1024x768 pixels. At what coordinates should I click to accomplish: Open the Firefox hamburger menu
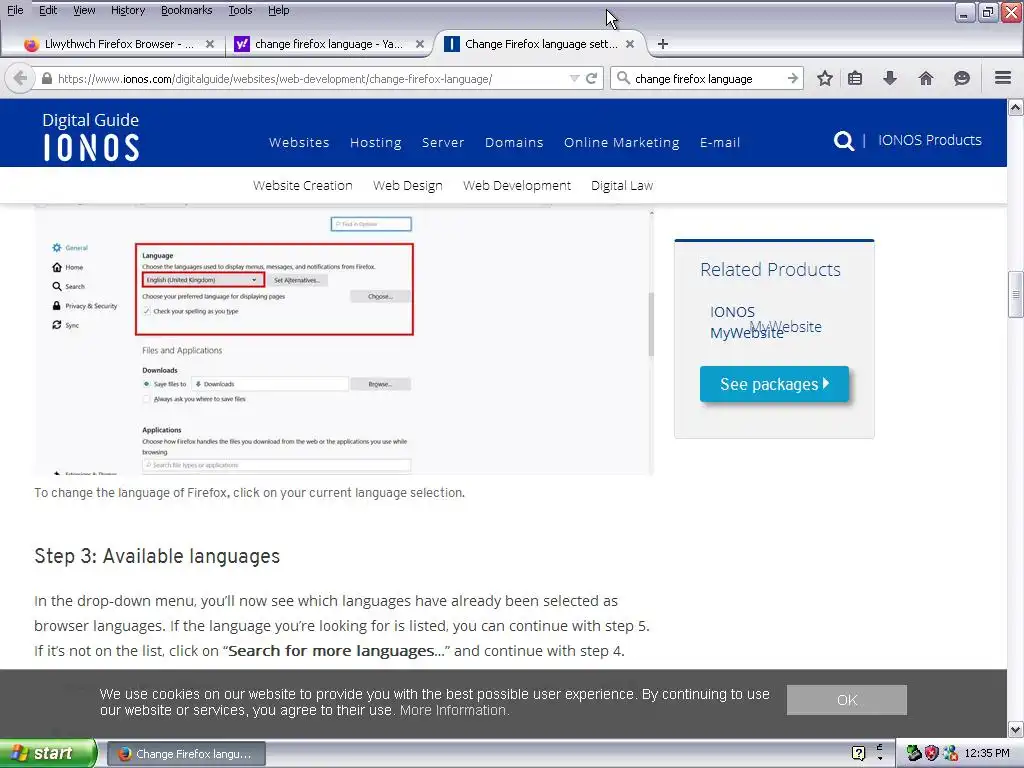pyautogui.click(x=1003, y=78)
